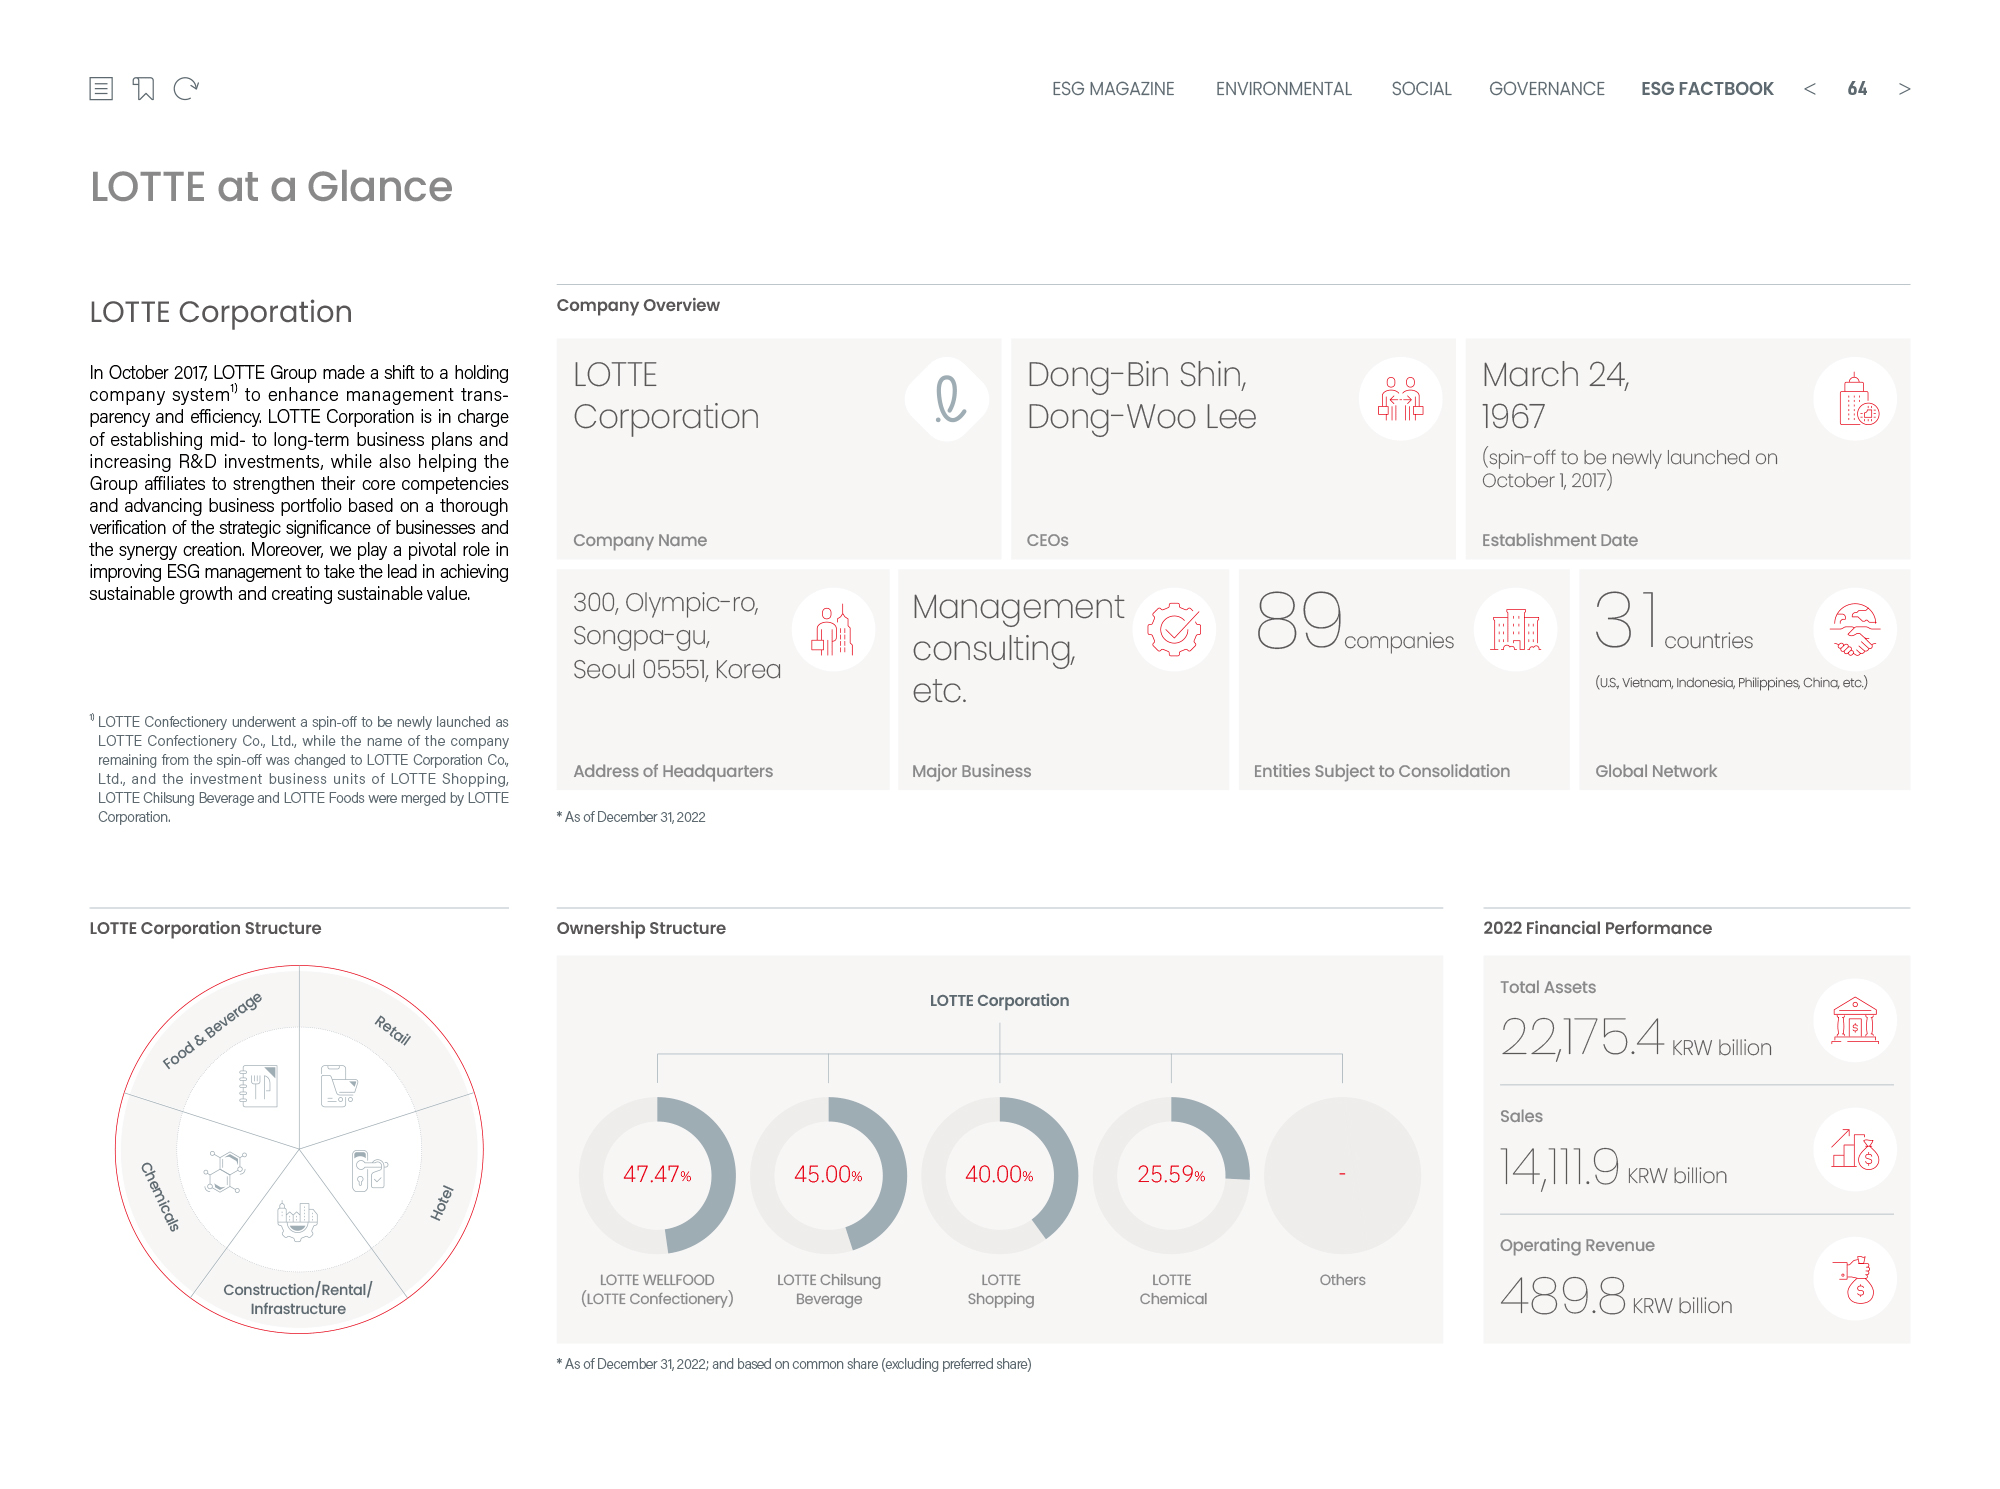Click the page number 64
2000x1489 pixels.
(1857, 89)
